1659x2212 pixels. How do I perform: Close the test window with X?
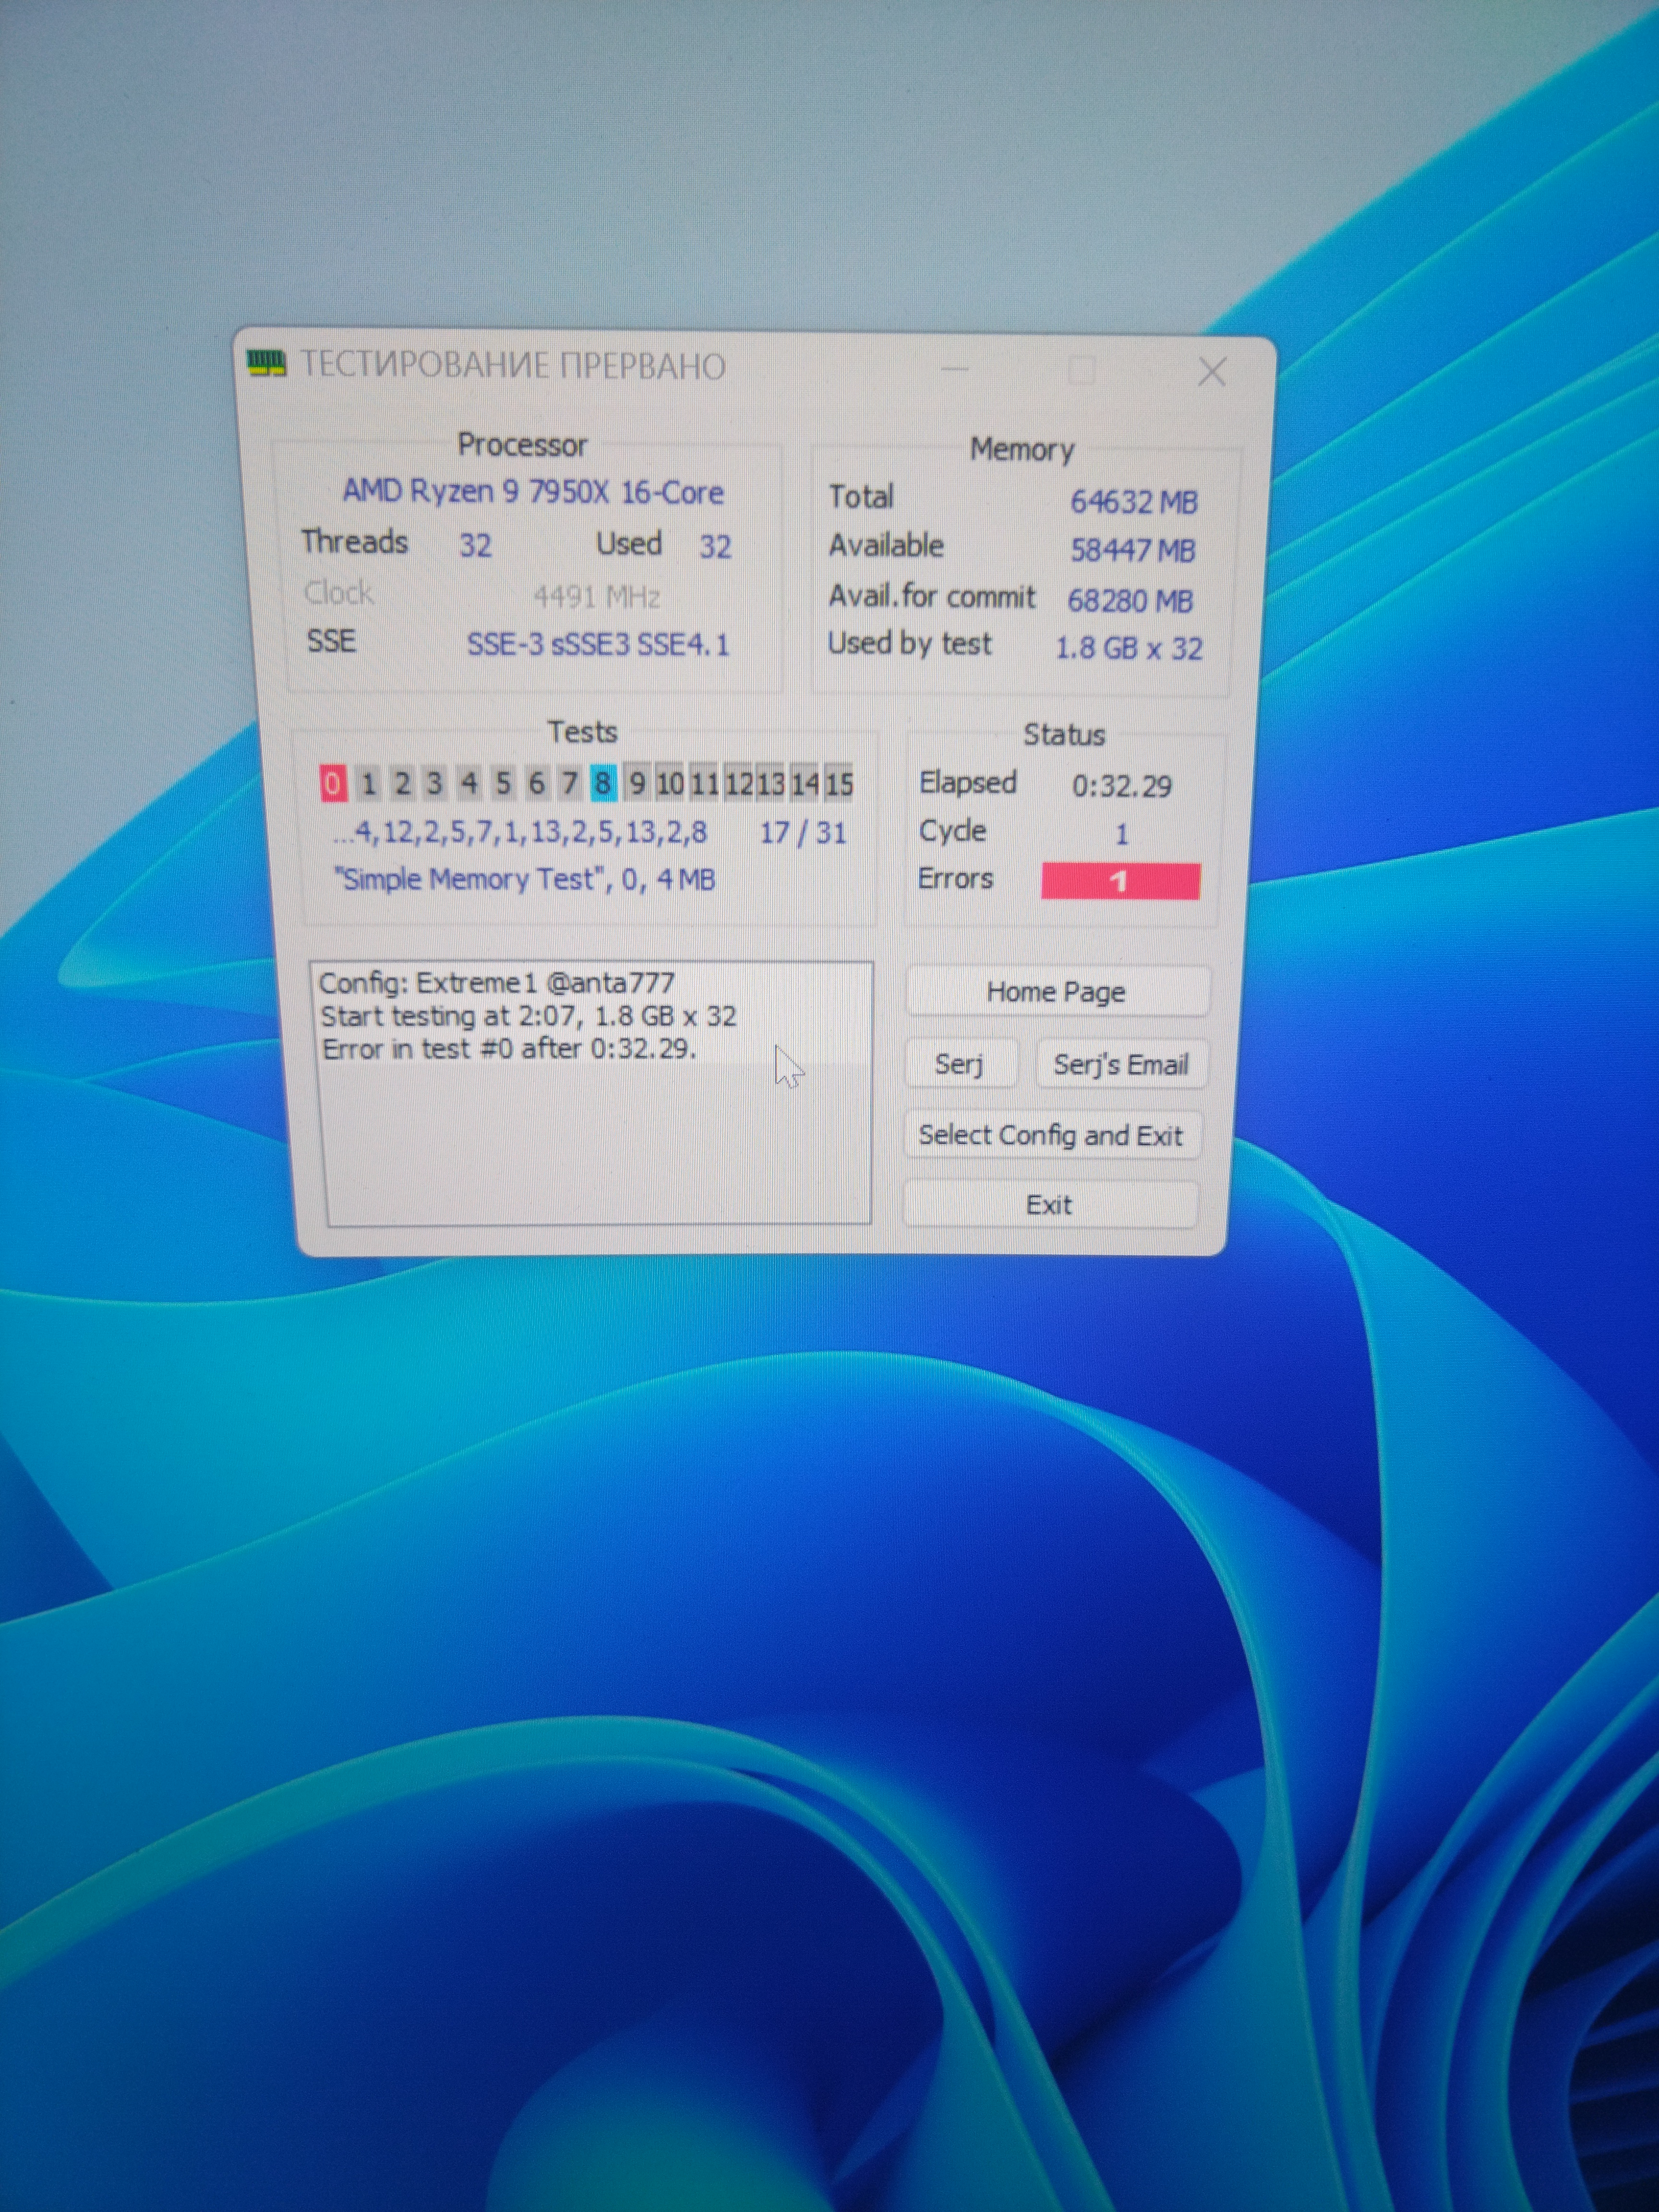click(1212, 373)
